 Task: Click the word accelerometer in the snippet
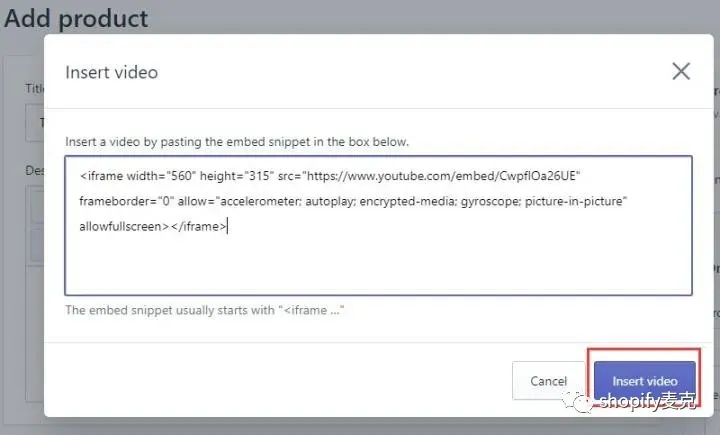click(x=260, y=201)
